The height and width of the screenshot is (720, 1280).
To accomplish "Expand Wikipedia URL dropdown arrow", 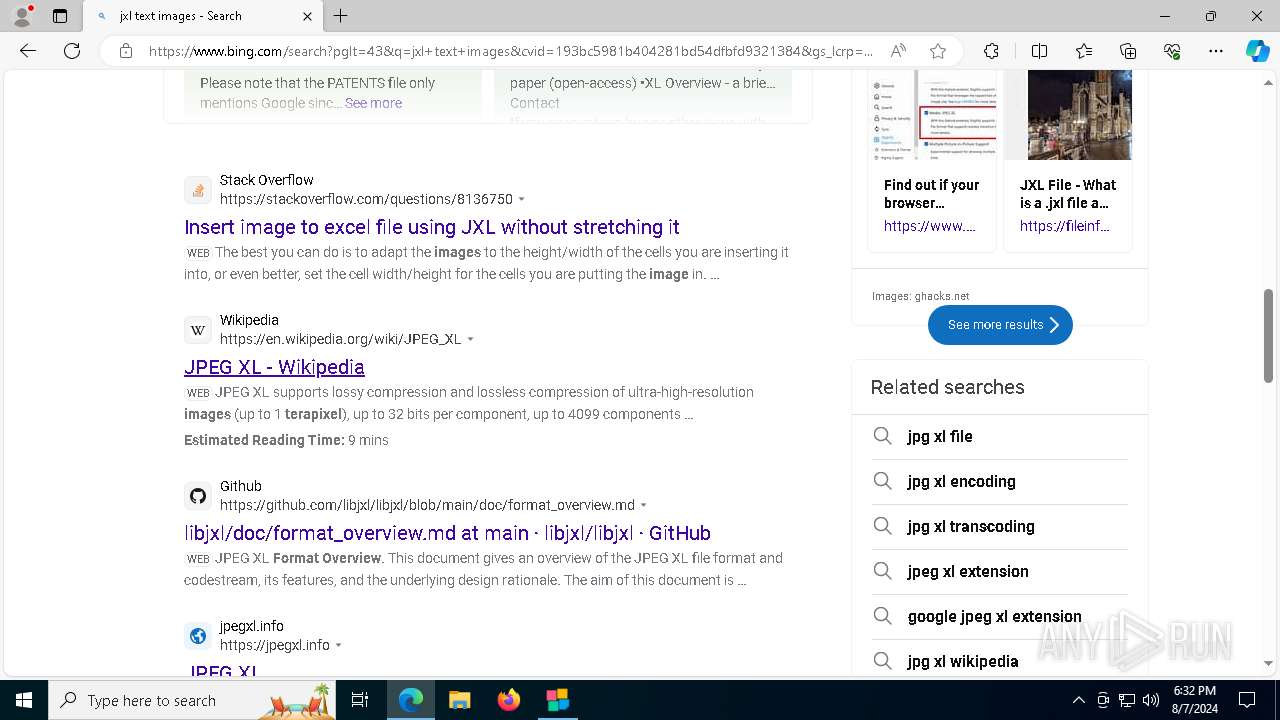I will point(471,340).
